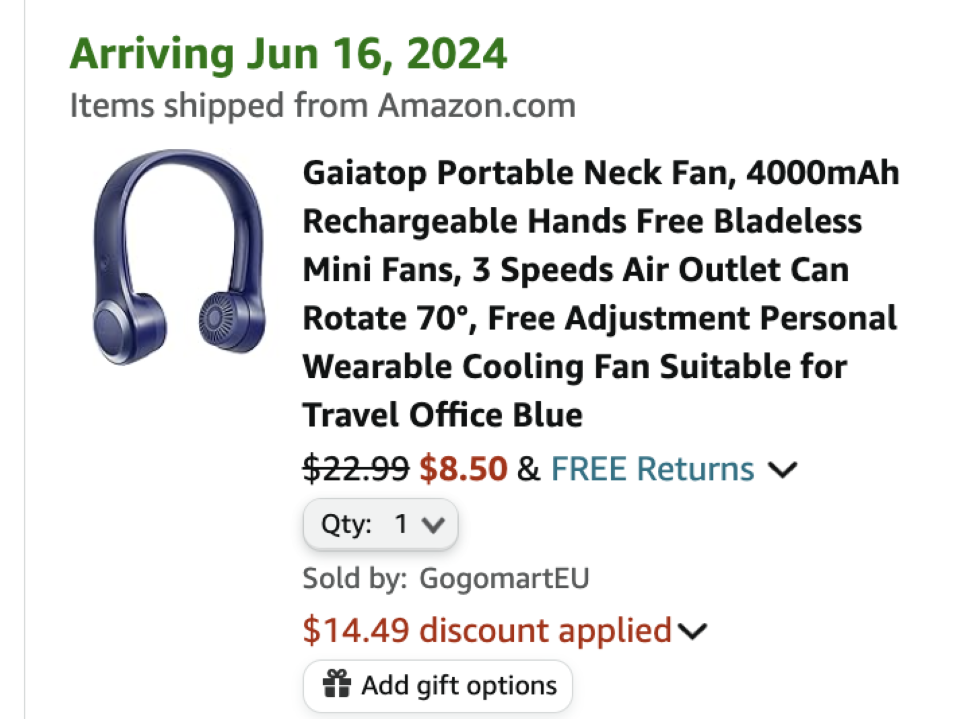Expand the $14.49 discount applied details

point(692,631)
